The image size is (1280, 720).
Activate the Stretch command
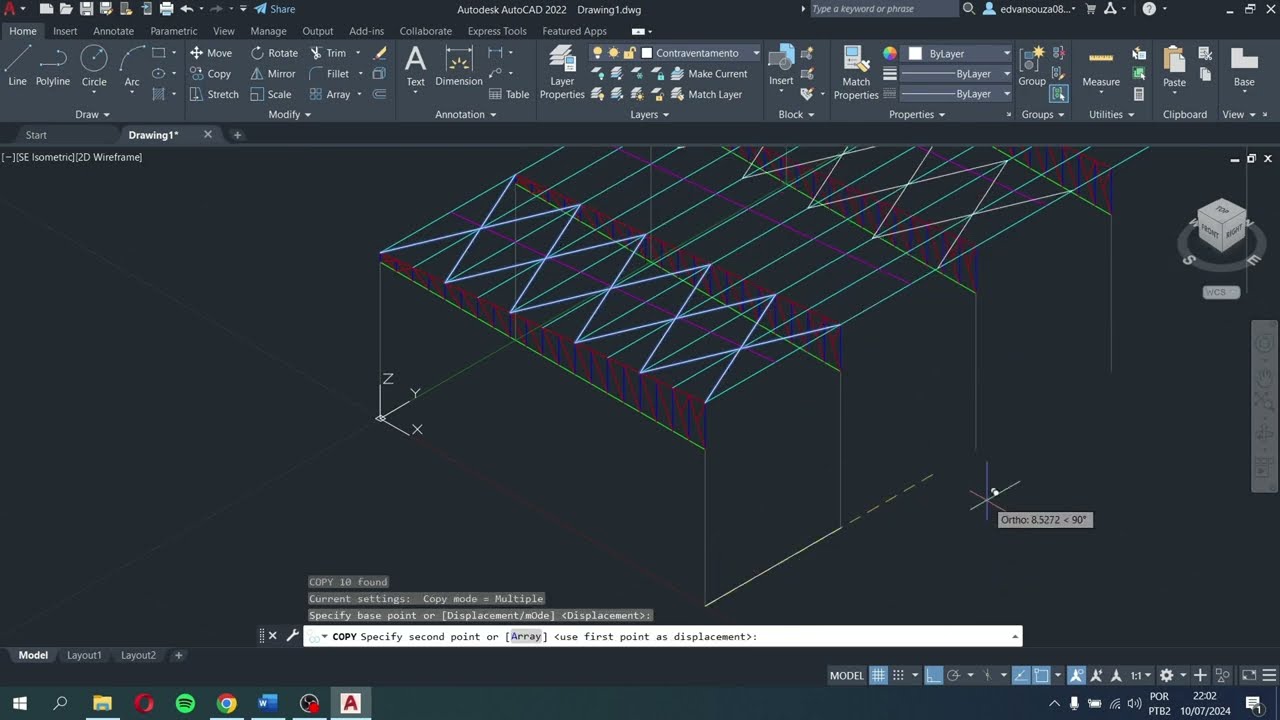pos(214,94)
